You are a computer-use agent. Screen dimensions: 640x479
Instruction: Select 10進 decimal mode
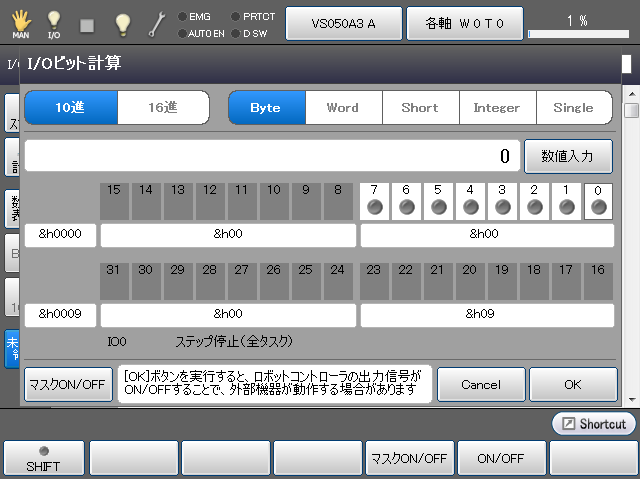click(71, 107)
